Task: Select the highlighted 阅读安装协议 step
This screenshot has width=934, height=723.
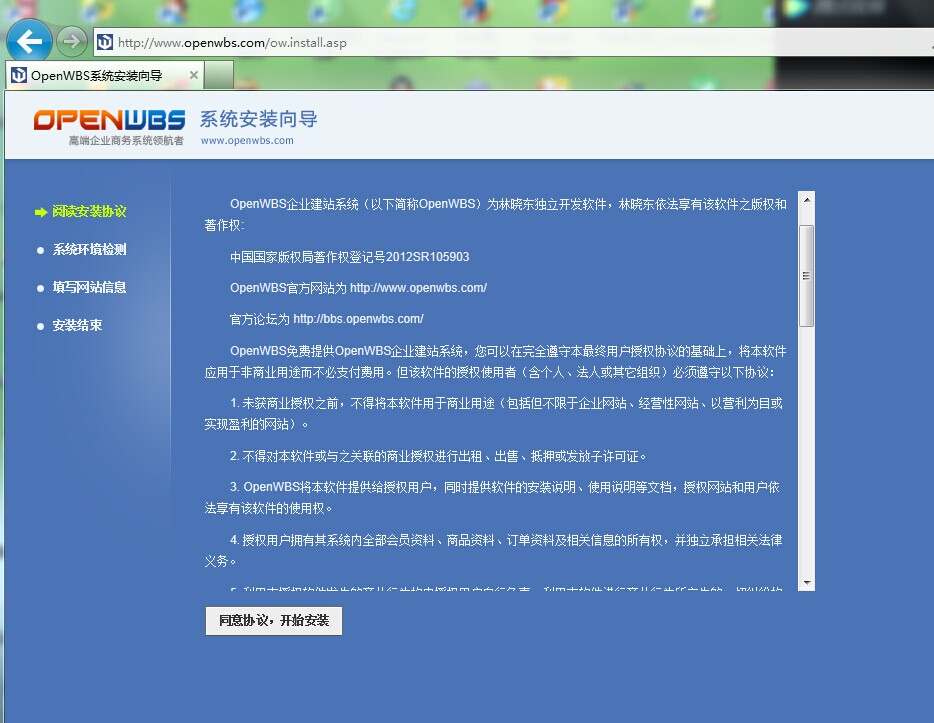Action: point(89,212)
